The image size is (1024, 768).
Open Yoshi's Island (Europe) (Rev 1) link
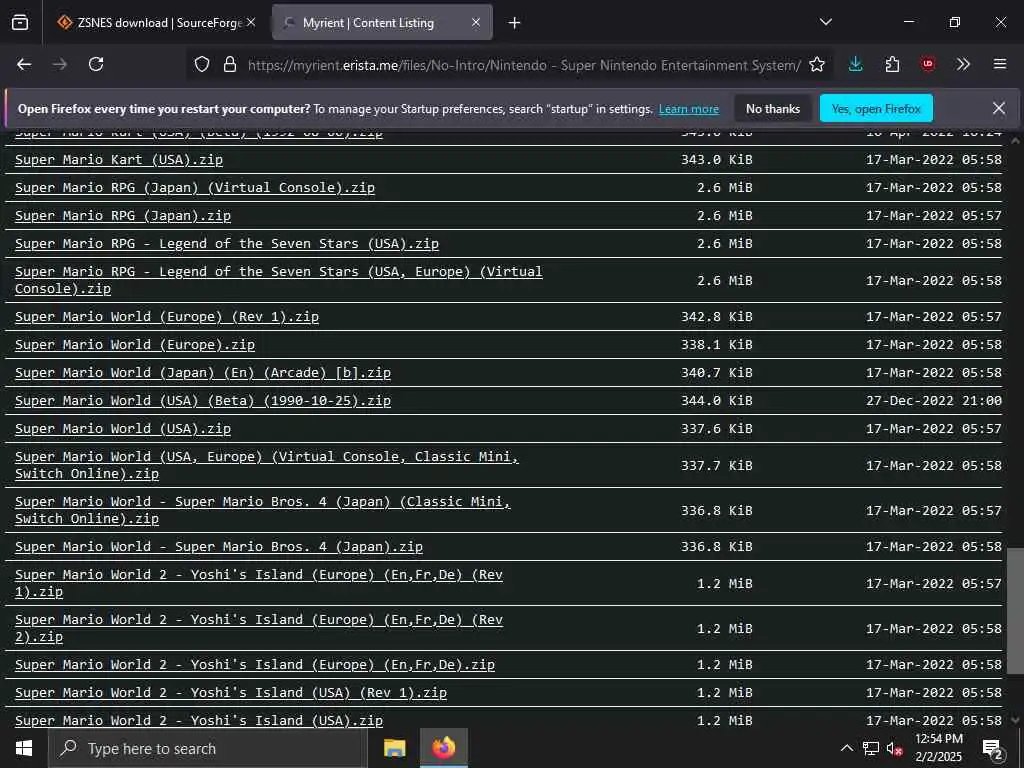(259, 583)
